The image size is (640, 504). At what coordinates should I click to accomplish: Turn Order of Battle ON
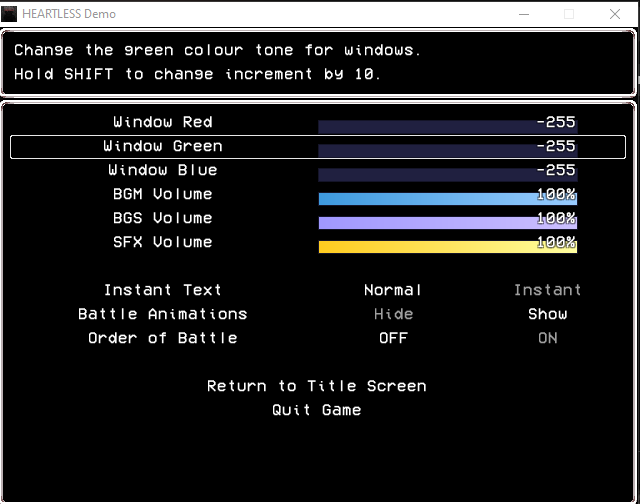coord(548,338)
